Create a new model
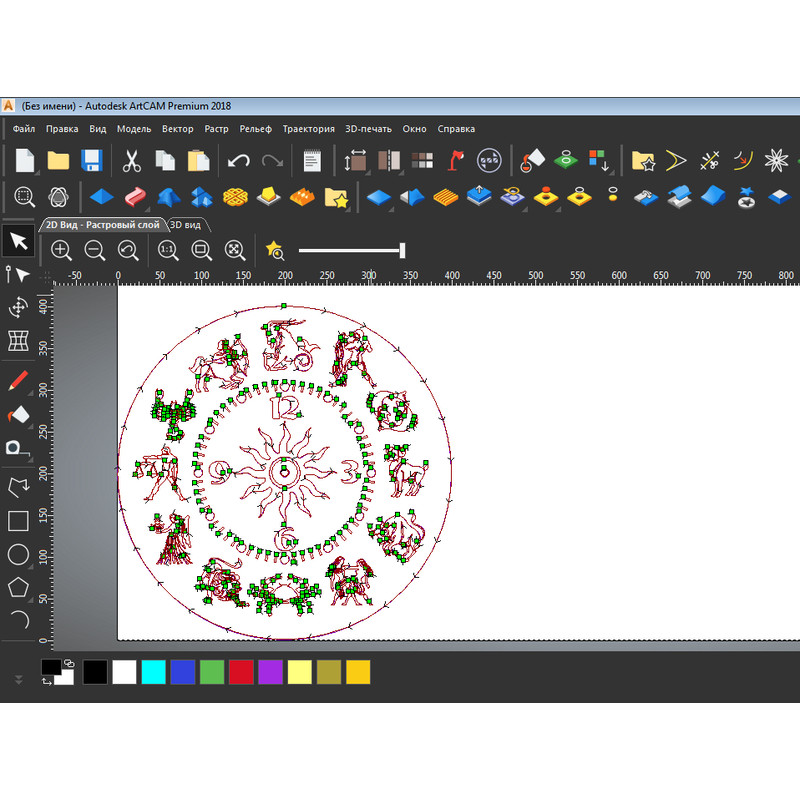Screen dimensions: 800x800 (x=25, y=160)
